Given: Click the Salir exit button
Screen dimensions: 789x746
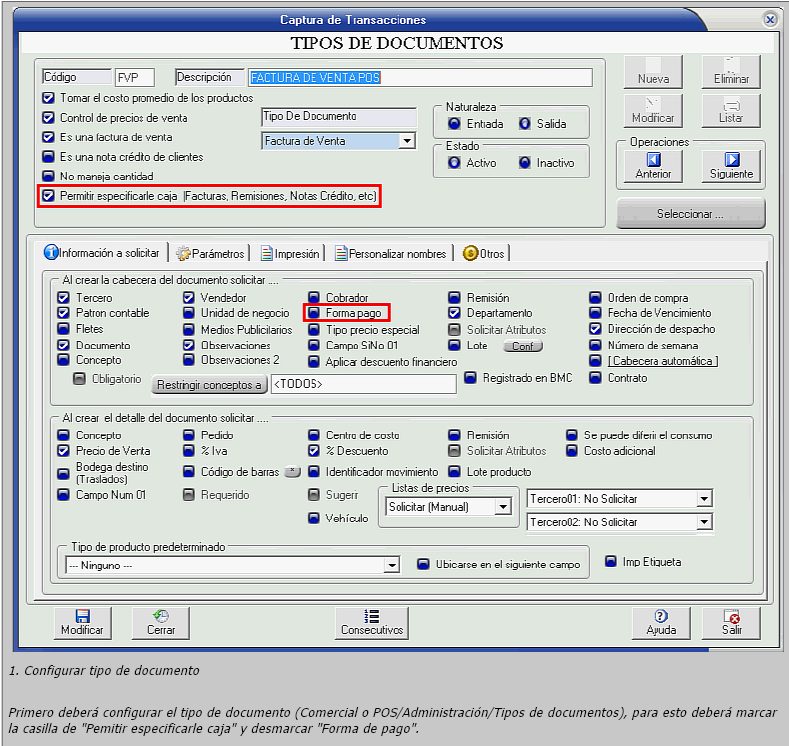Looking at the screenshot, I should 731,622.
